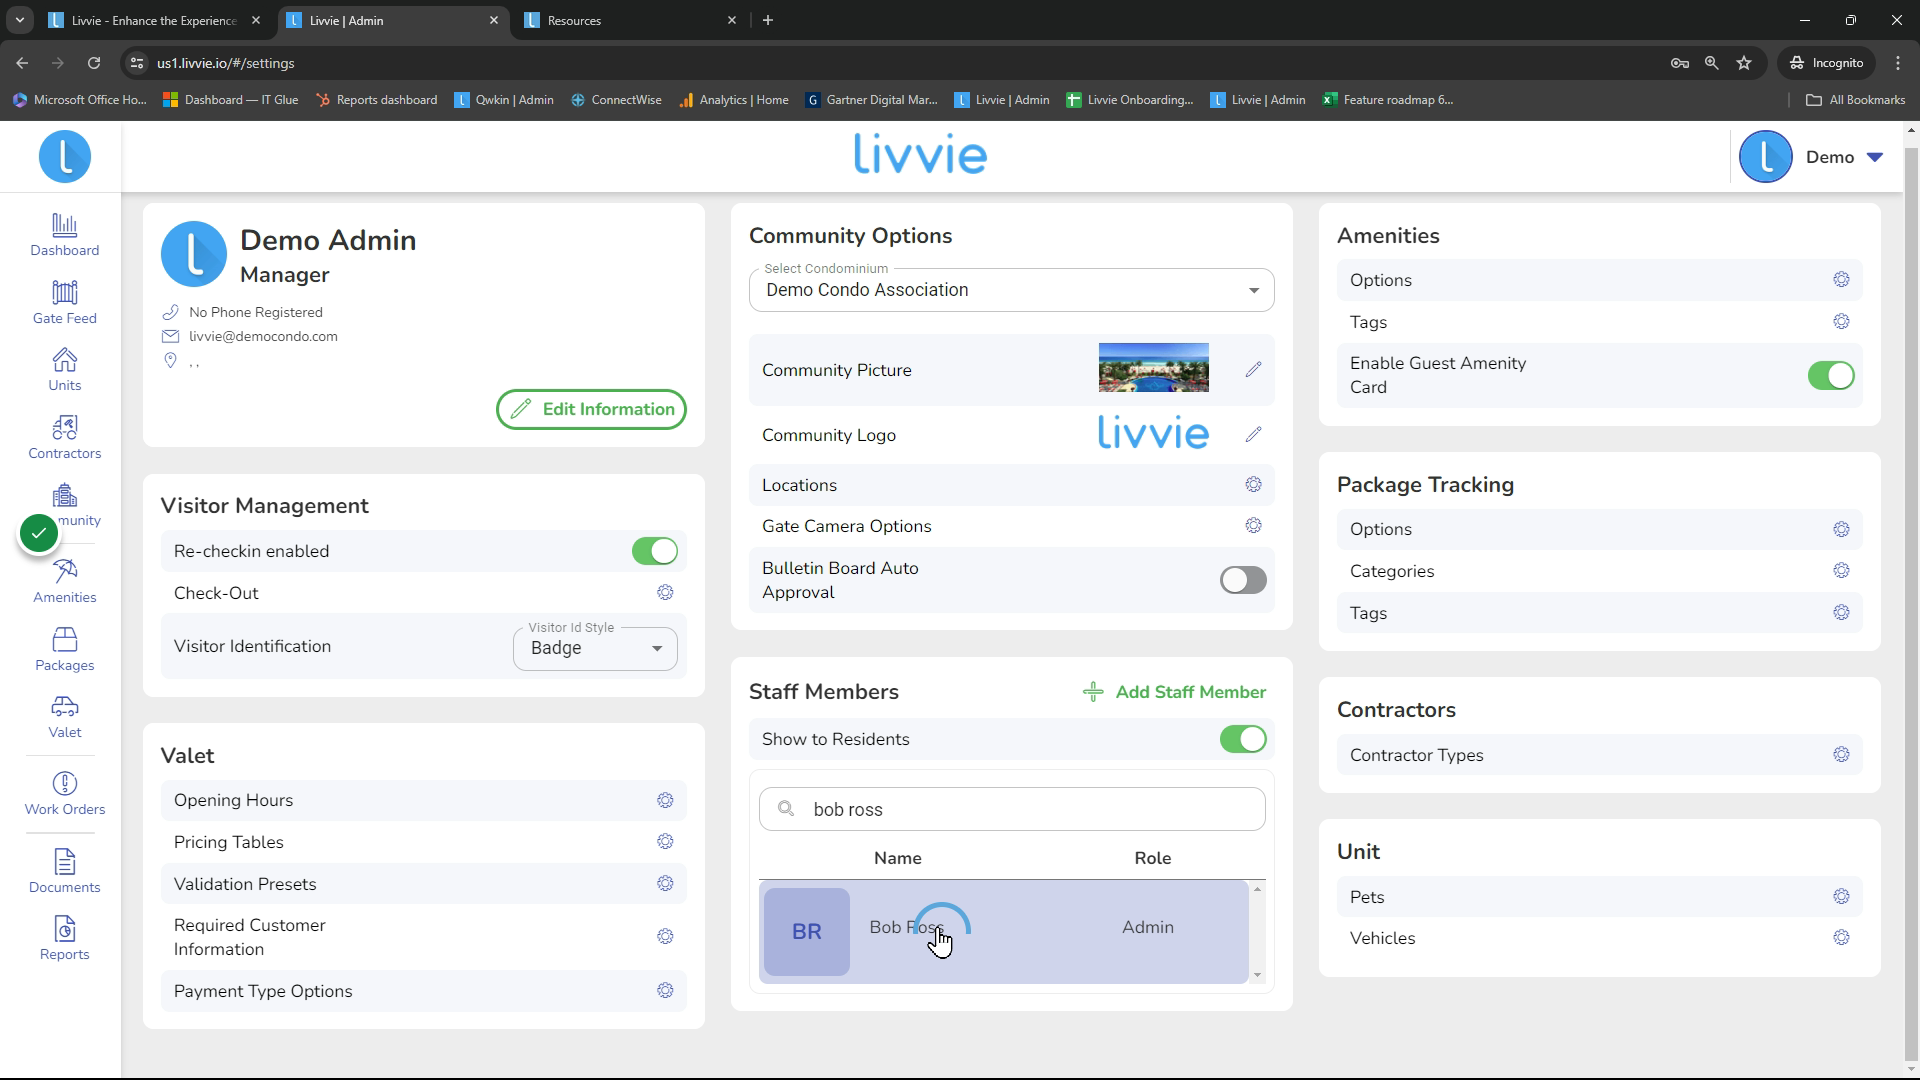Open Pets settings gear

click(1841, 897)
